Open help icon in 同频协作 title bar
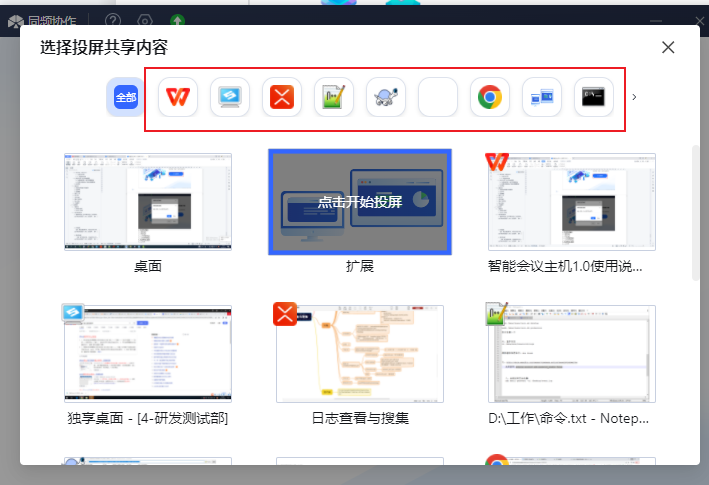This screenshot has width=709, height=485. (113, 20)
